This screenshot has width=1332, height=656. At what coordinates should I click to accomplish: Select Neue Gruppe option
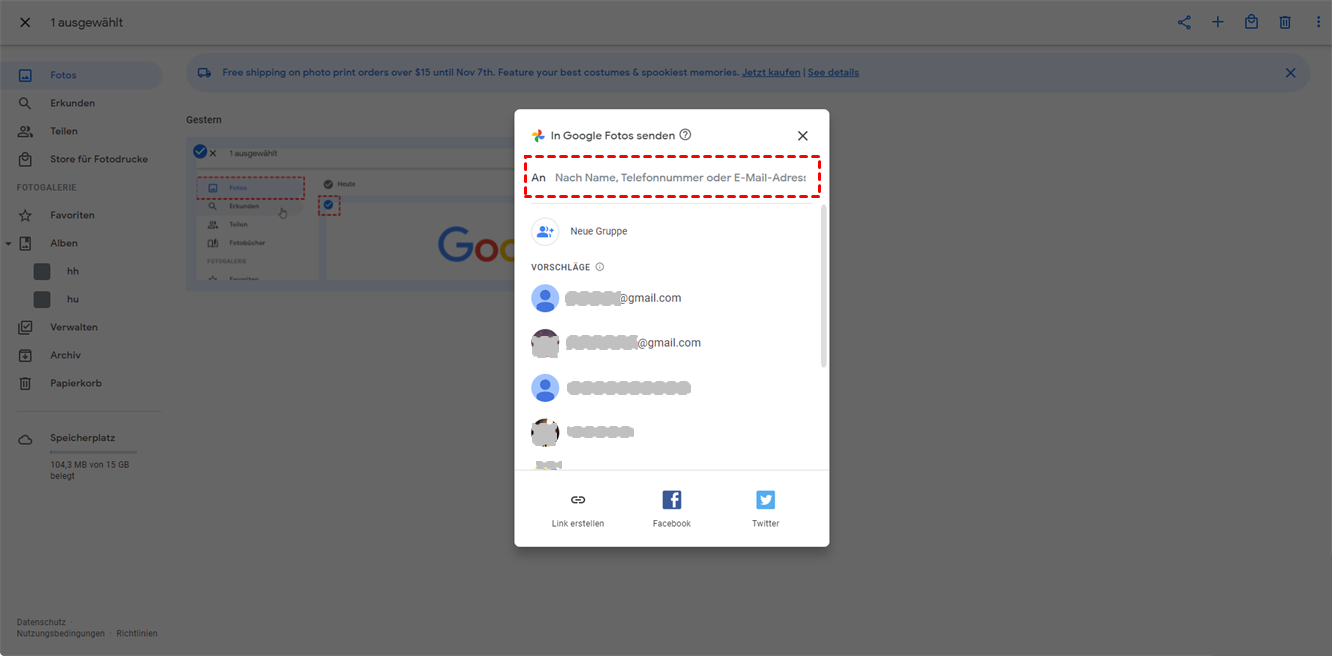[598, 231]
